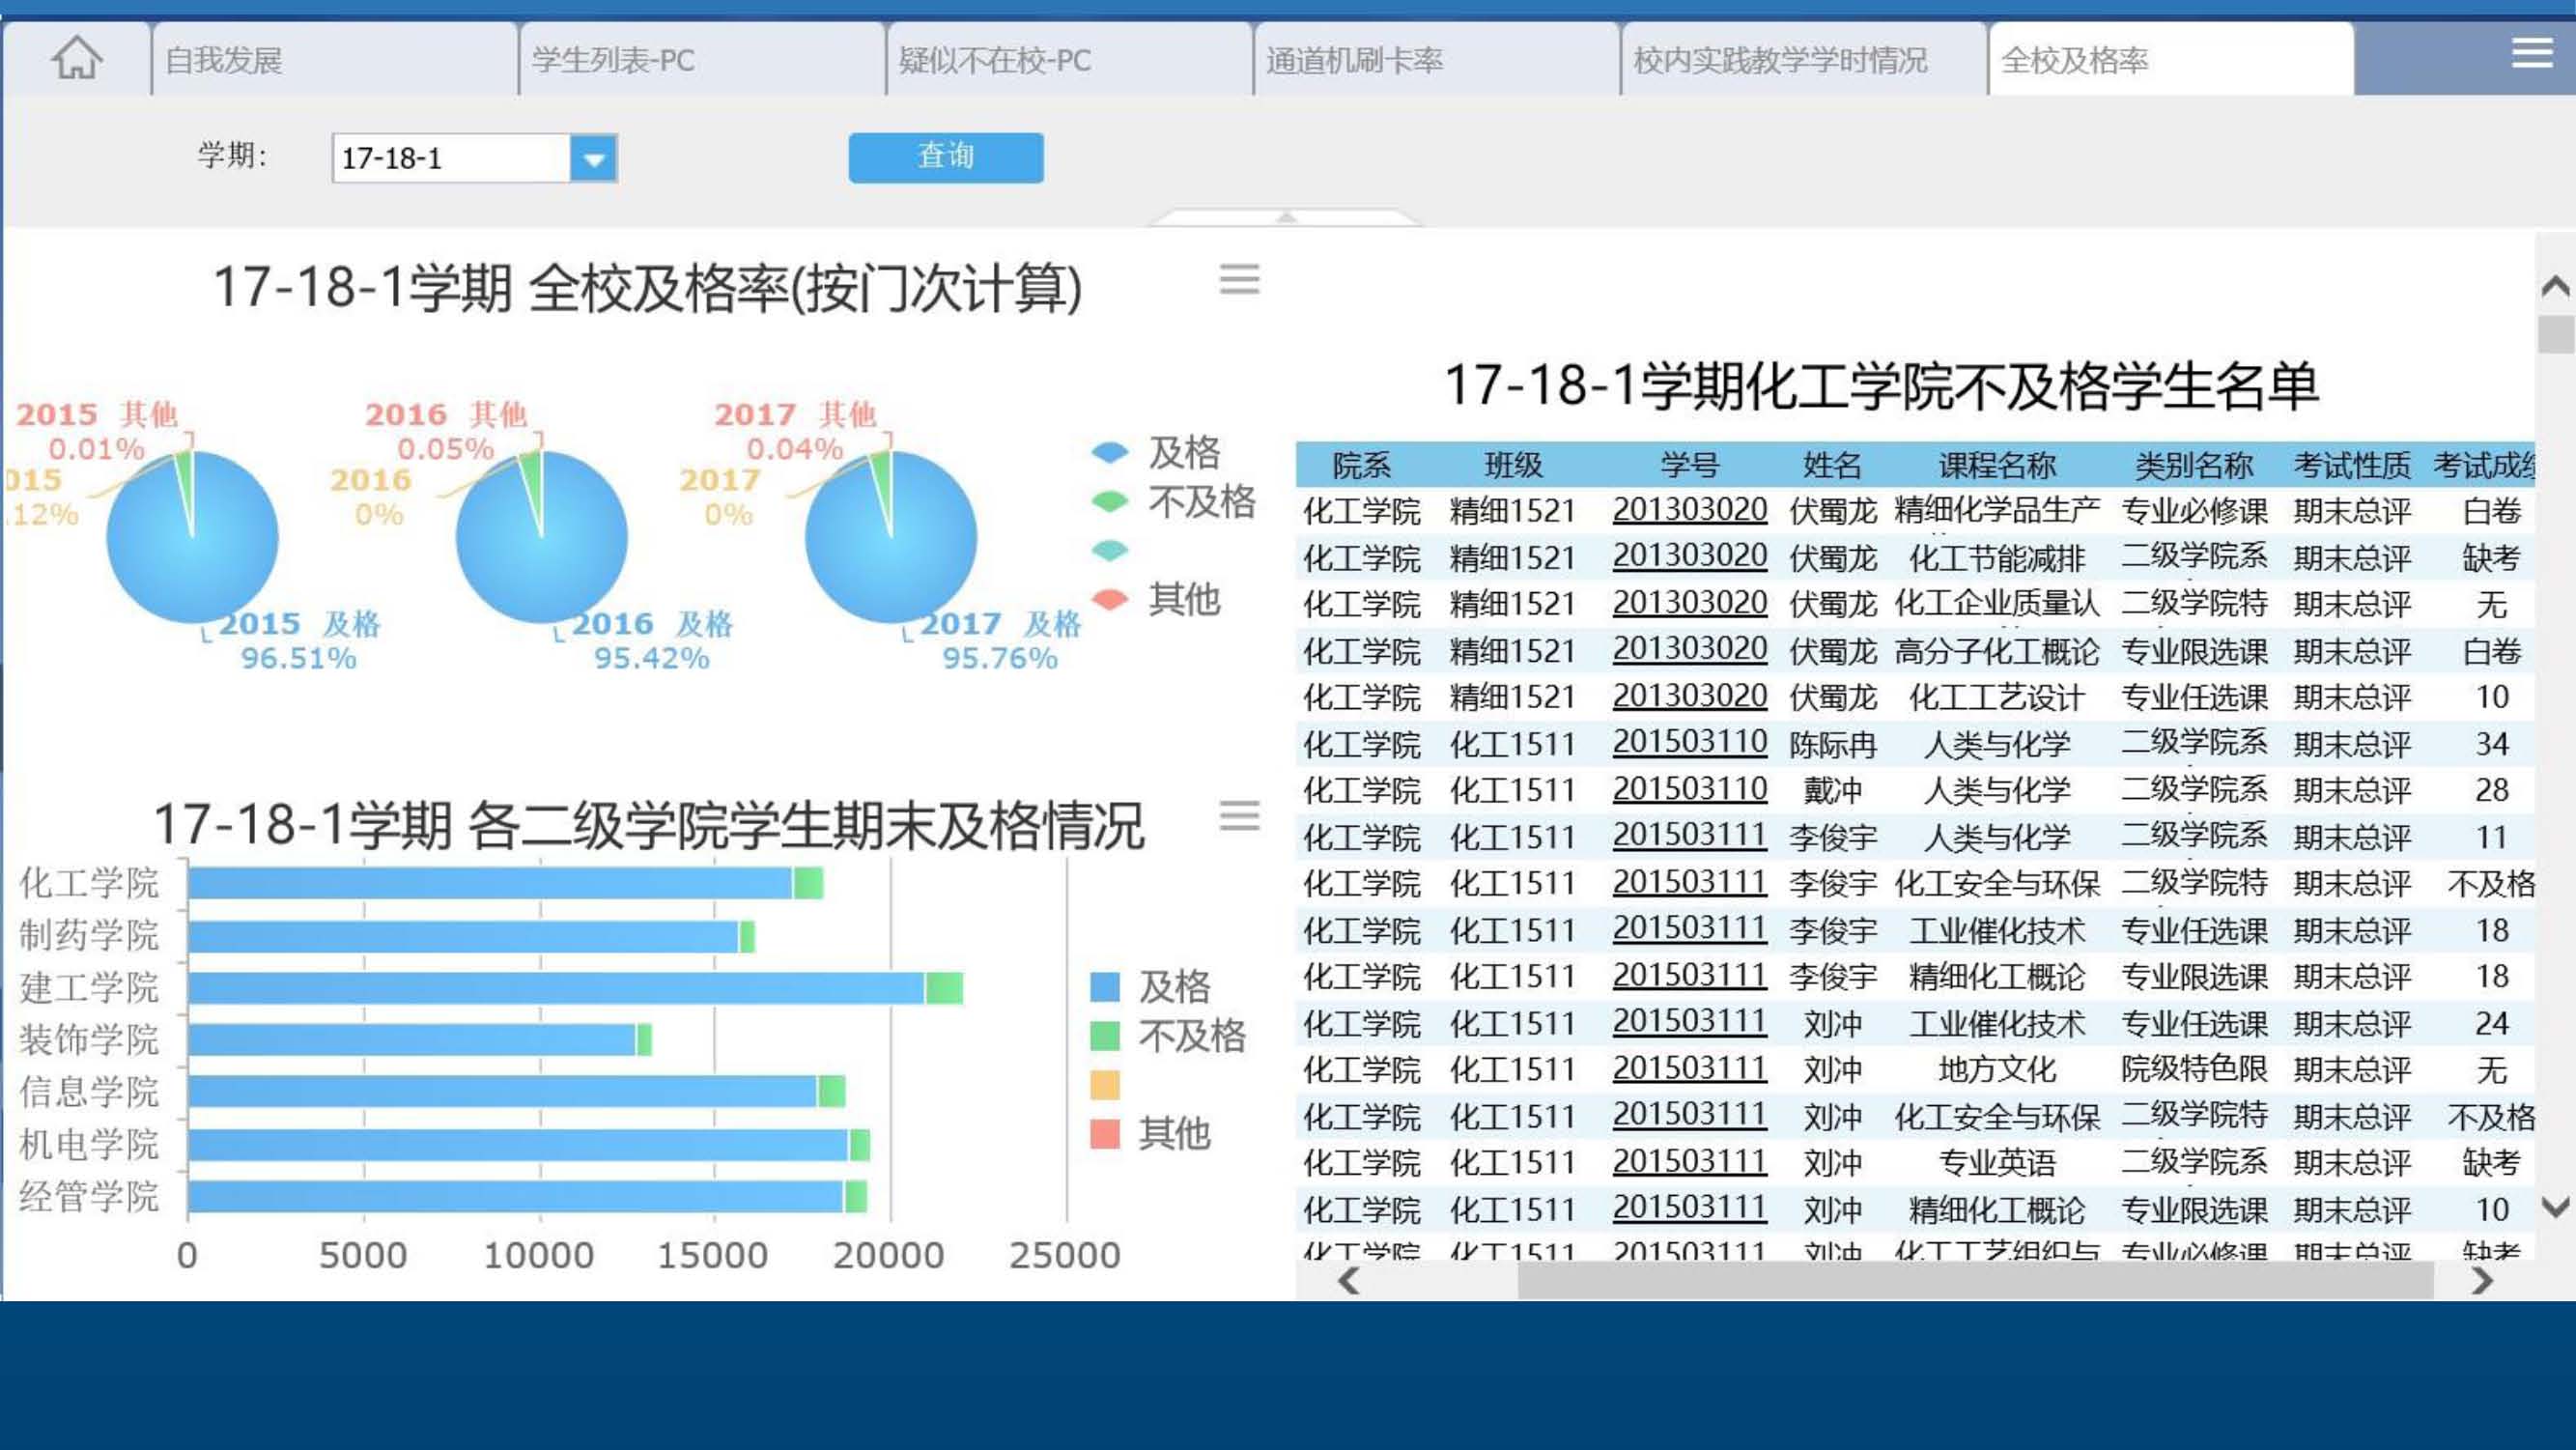Switch to 学生列表-PC tab
Screen dimensions: 2576x1450
click(x=613, y=60)
